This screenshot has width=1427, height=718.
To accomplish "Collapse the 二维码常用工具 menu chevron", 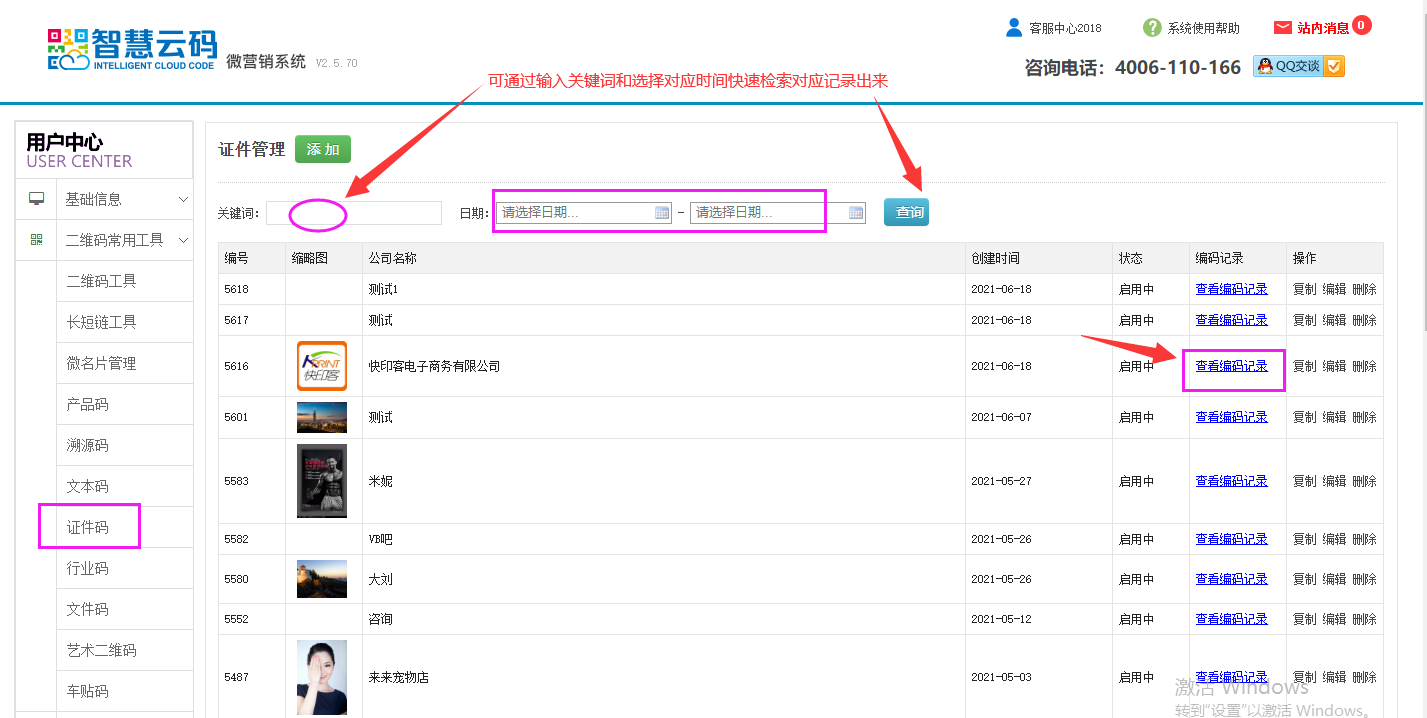I will (x=183, y=240).
